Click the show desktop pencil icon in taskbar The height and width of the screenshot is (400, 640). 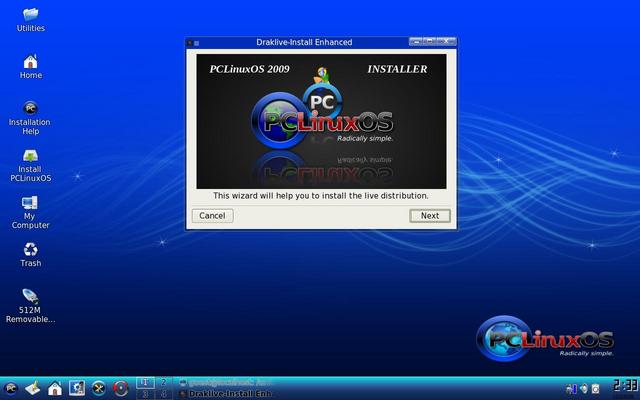click(x=33, y=388)
